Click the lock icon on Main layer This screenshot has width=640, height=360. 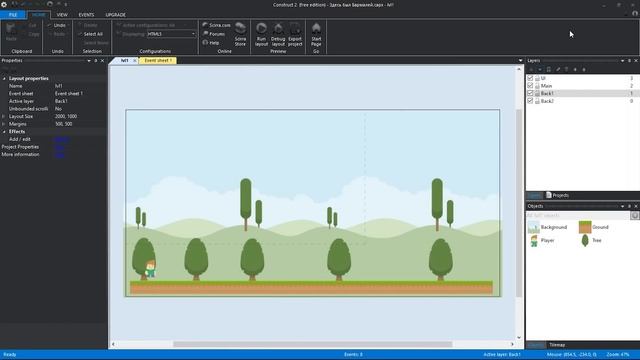coord(537,86)
